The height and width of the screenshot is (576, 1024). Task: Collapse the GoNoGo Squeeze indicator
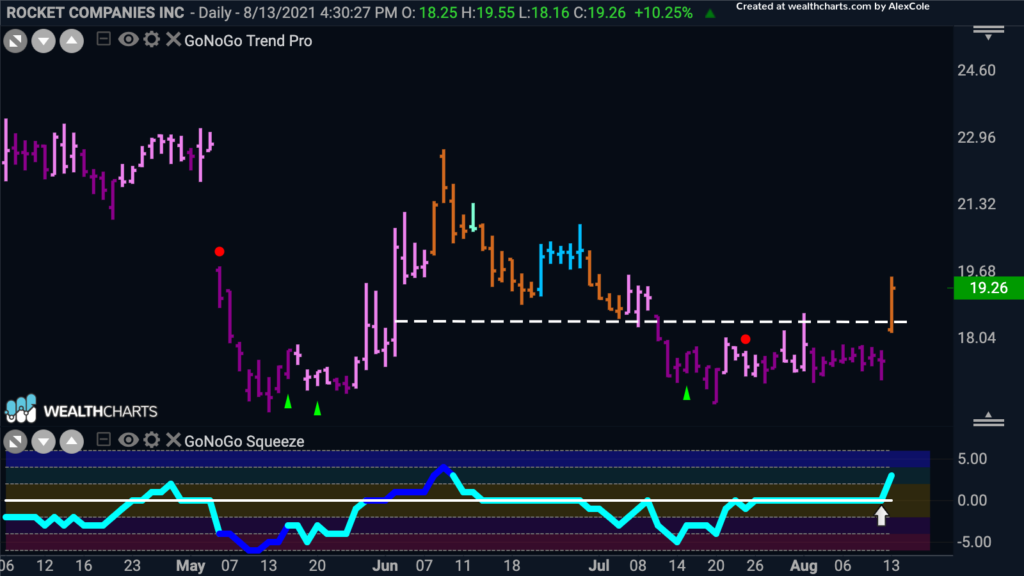103,440
